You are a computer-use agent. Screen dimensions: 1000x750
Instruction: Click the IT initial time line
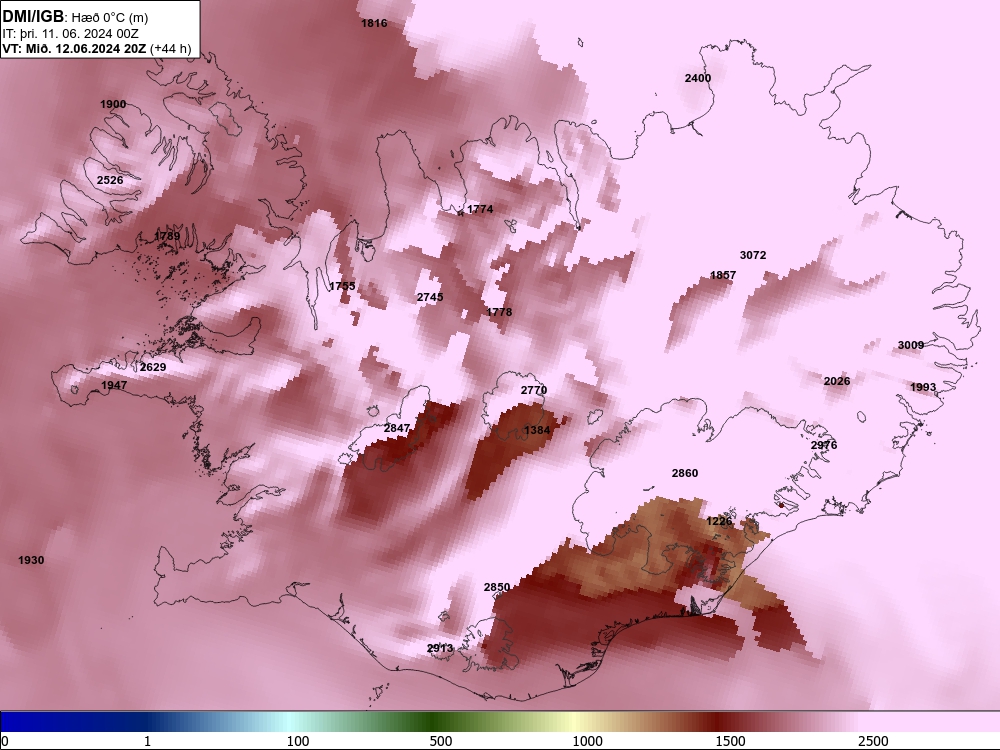[x=70, y=34]
